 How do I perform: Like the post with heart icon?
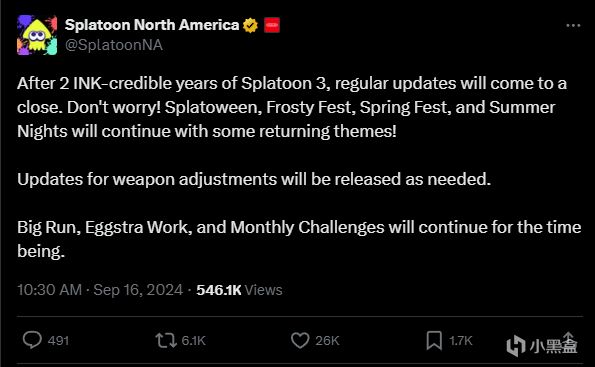300,340
